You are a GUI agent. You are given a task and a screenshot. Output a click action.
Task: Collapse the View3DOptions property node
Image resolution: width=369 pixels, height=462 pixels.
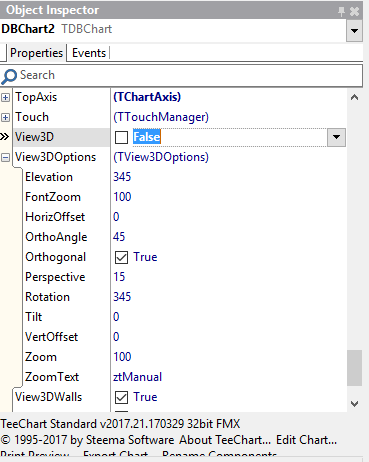click(5, 157)
